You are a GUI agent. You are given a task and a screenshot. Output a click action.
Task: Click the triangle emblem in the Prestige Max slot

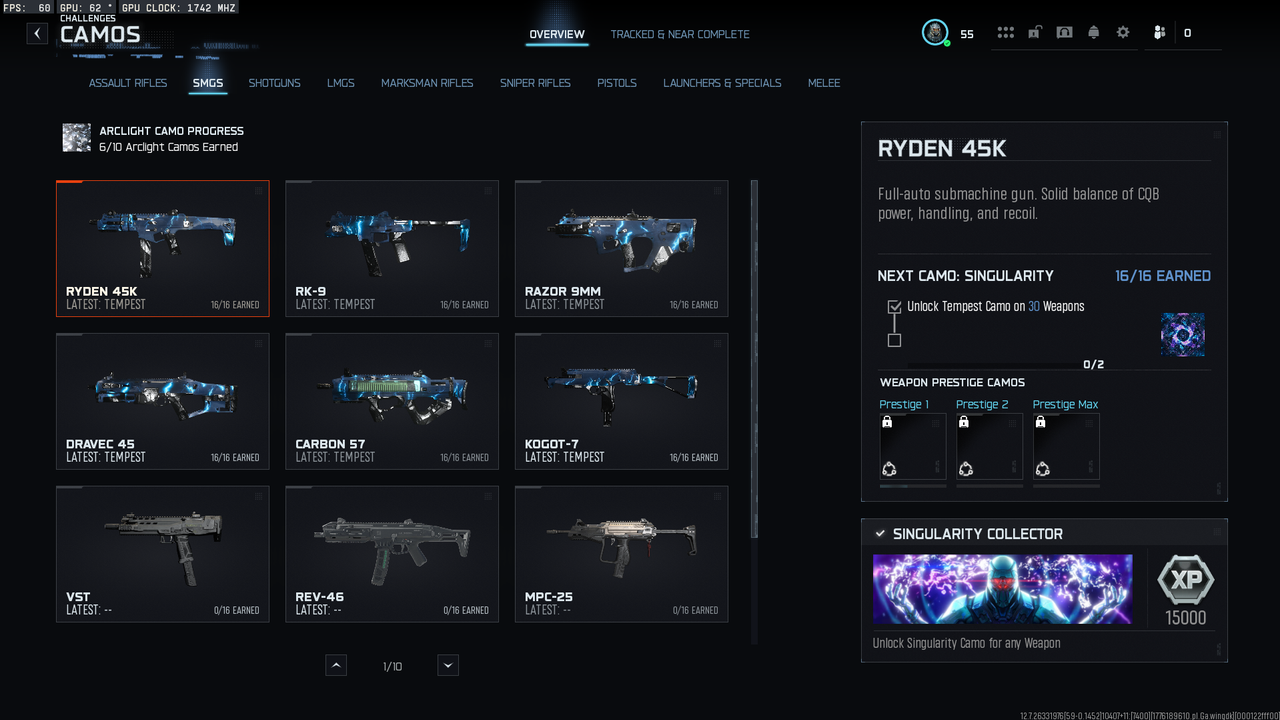click(1042, 469)
